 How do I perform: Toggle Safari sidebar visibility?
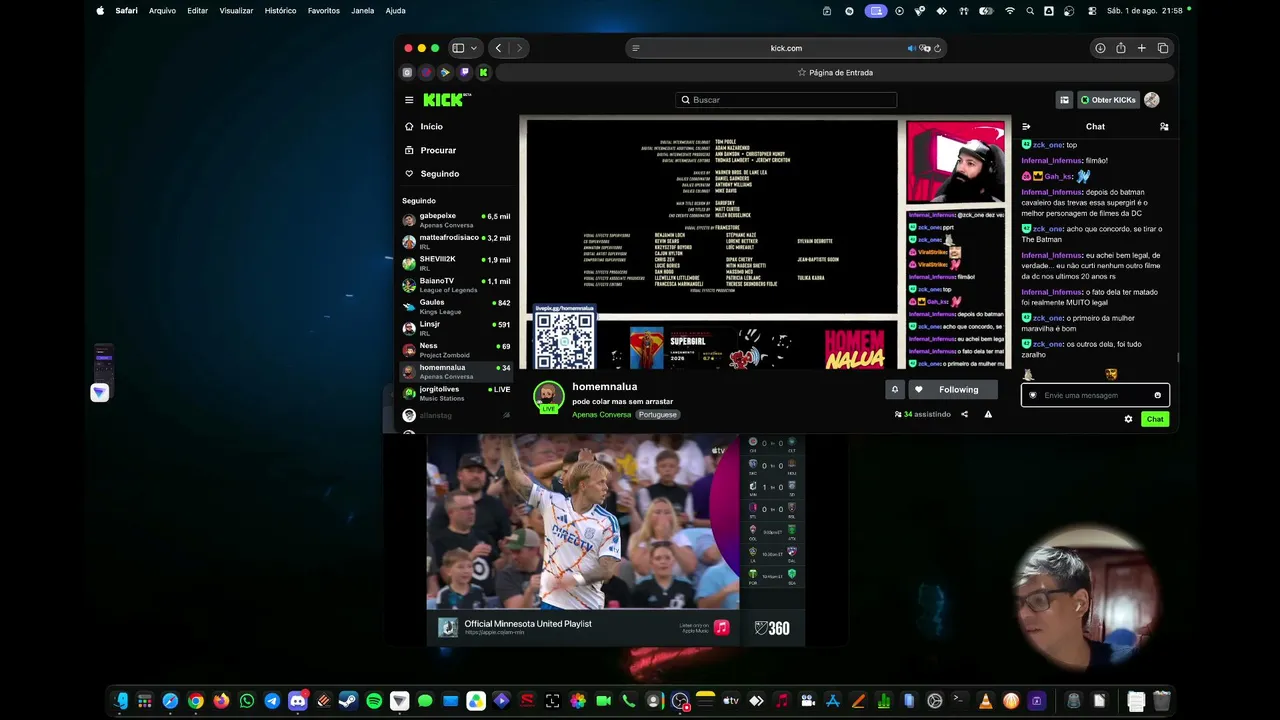click(x=458, y=48)
